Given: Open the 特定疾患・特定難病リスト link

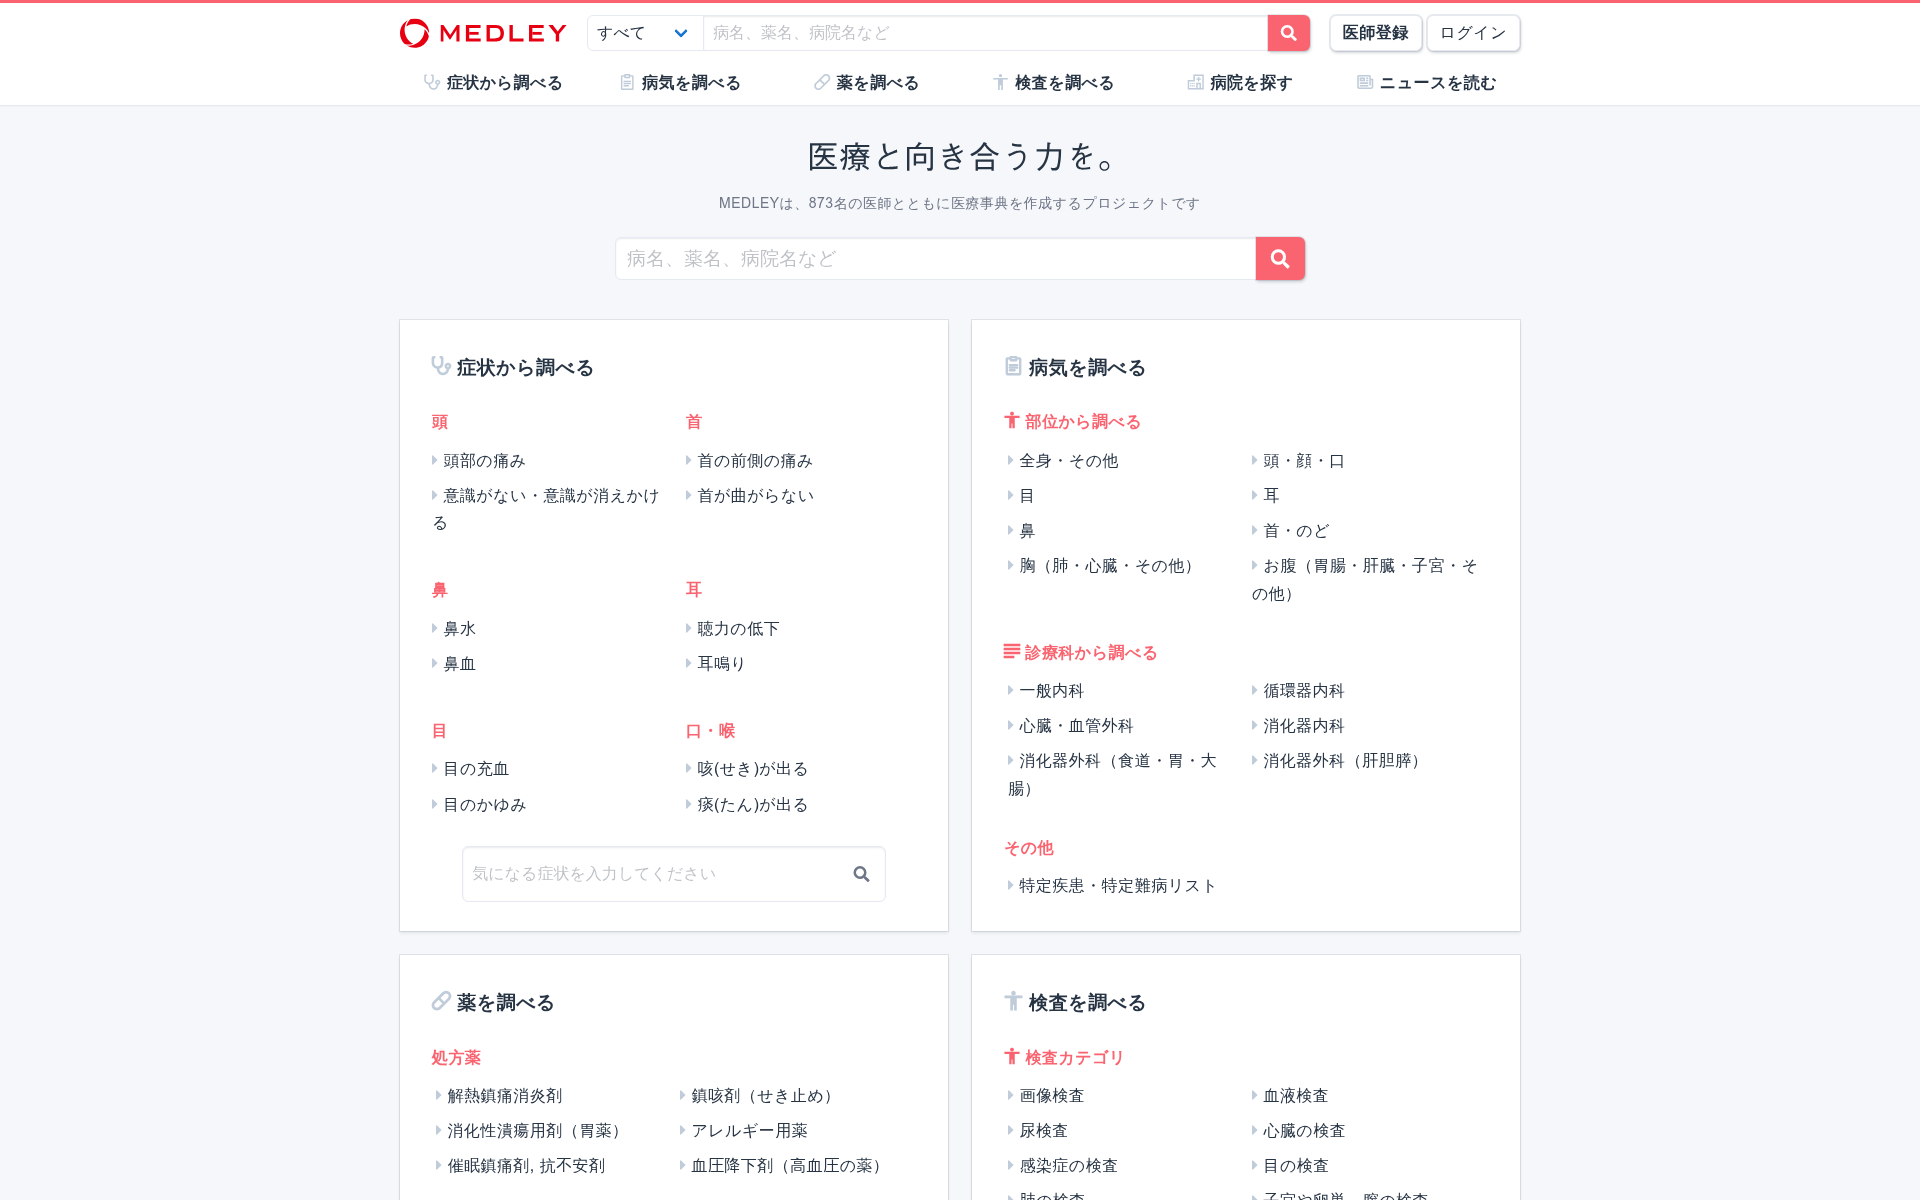Looking at the screenshot, I should click(x=1117, y=886).
